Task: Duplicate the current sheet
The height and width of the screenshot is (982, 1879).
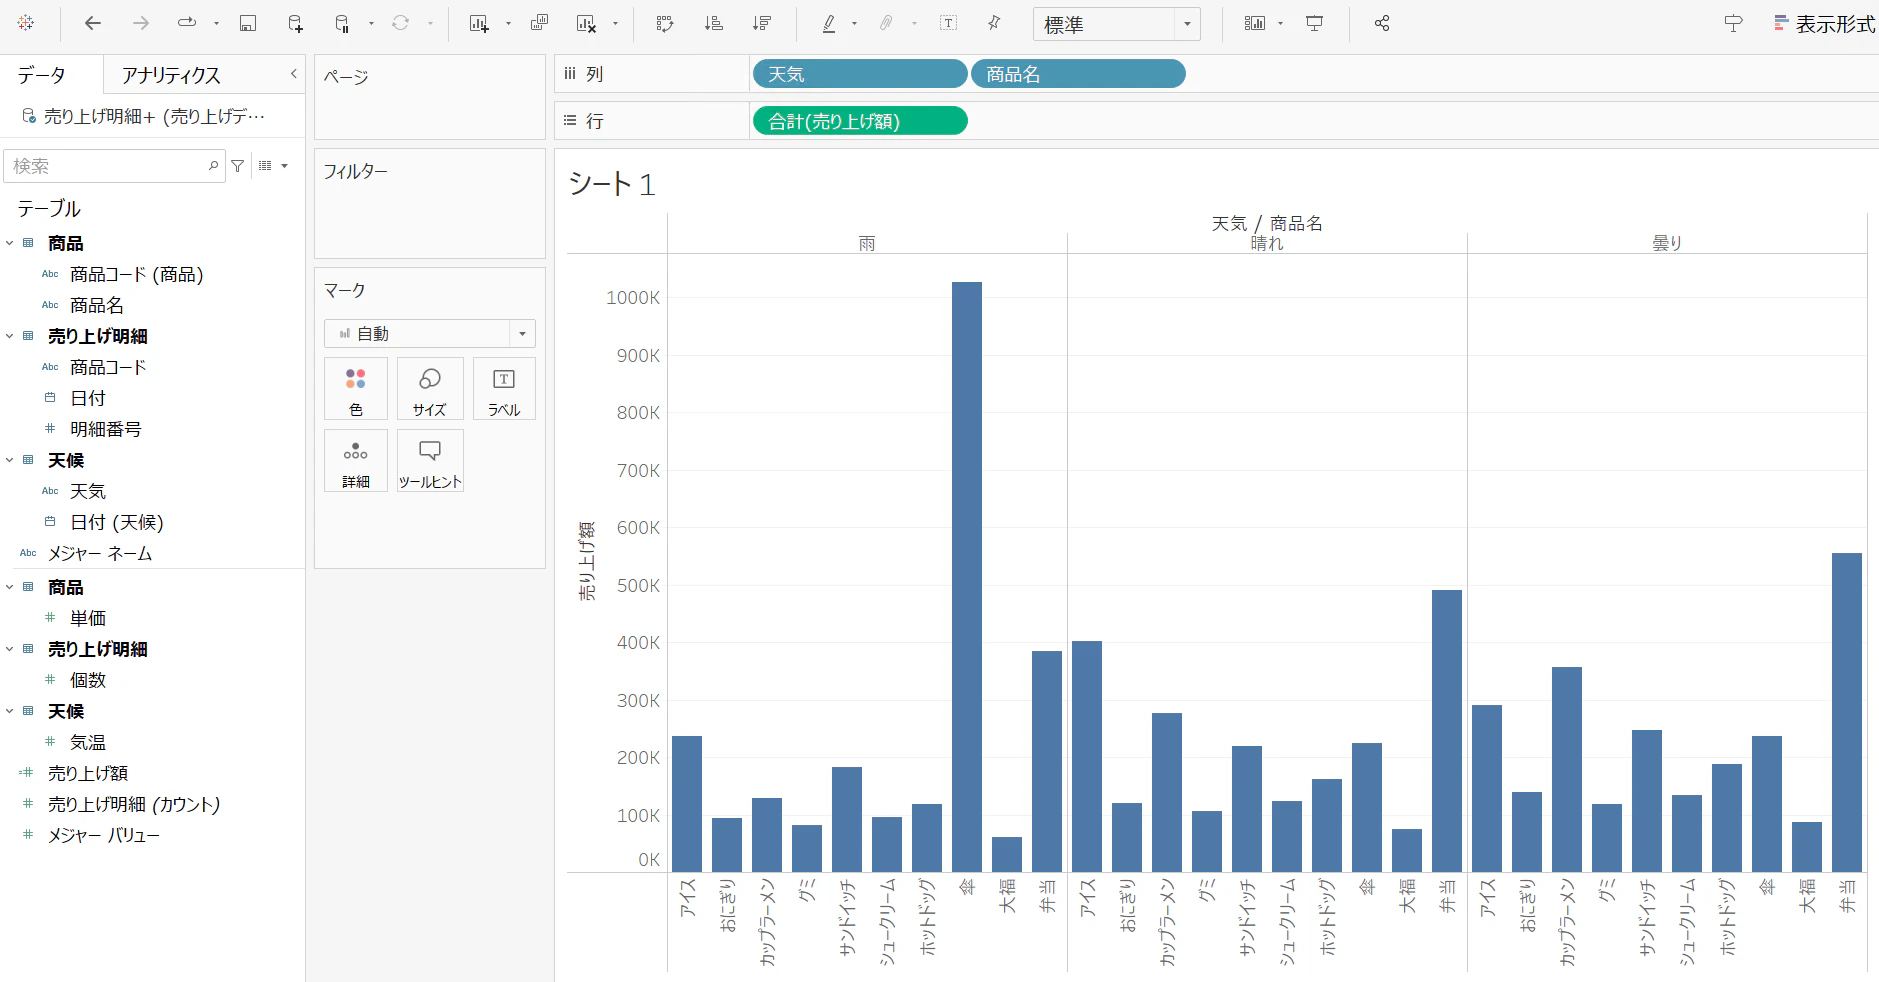Action: point(539,23)
